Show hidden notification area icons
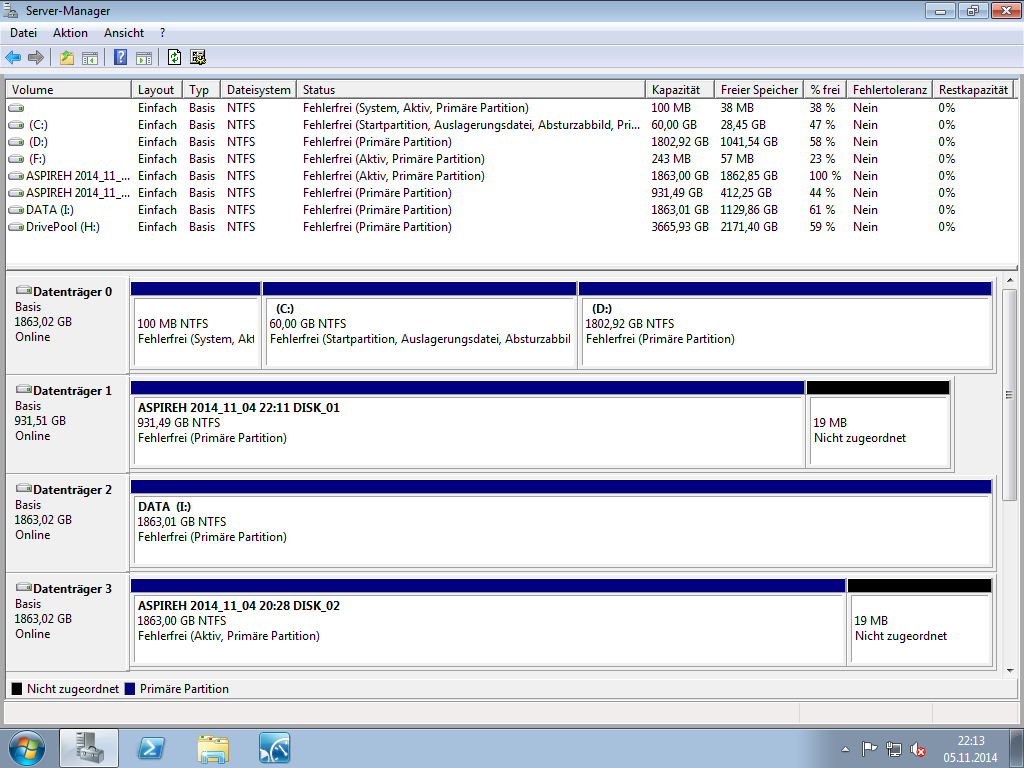The image size is (1024, 768). tap(845, 749)
